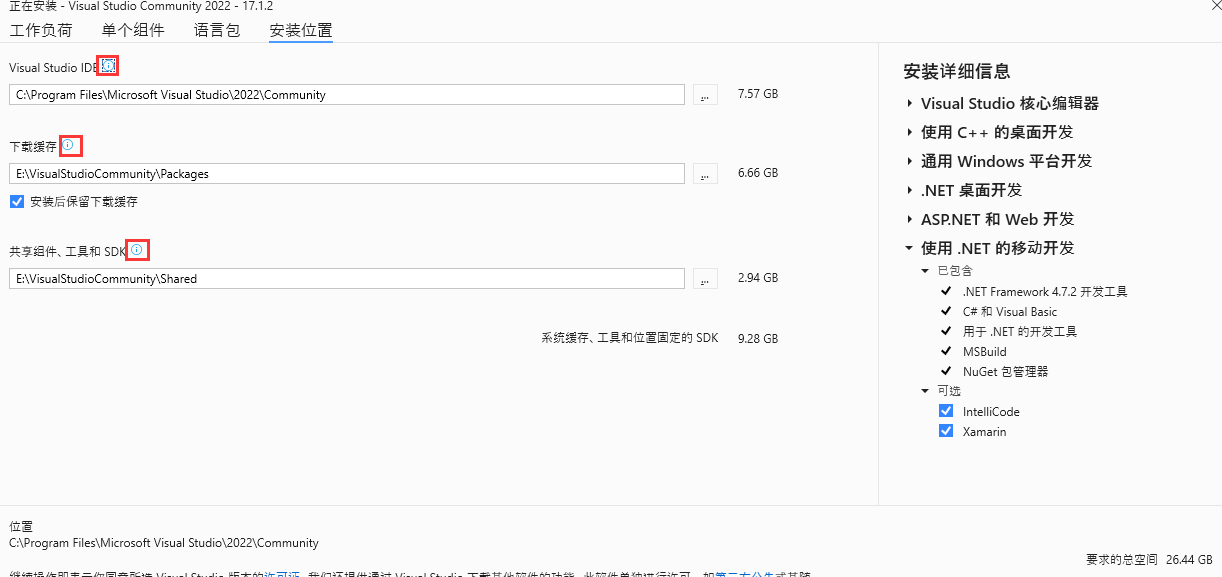1222x577 pixels.
Task: Expand Visual Studio 核心编辑器 details
Action: click(909, 103)
